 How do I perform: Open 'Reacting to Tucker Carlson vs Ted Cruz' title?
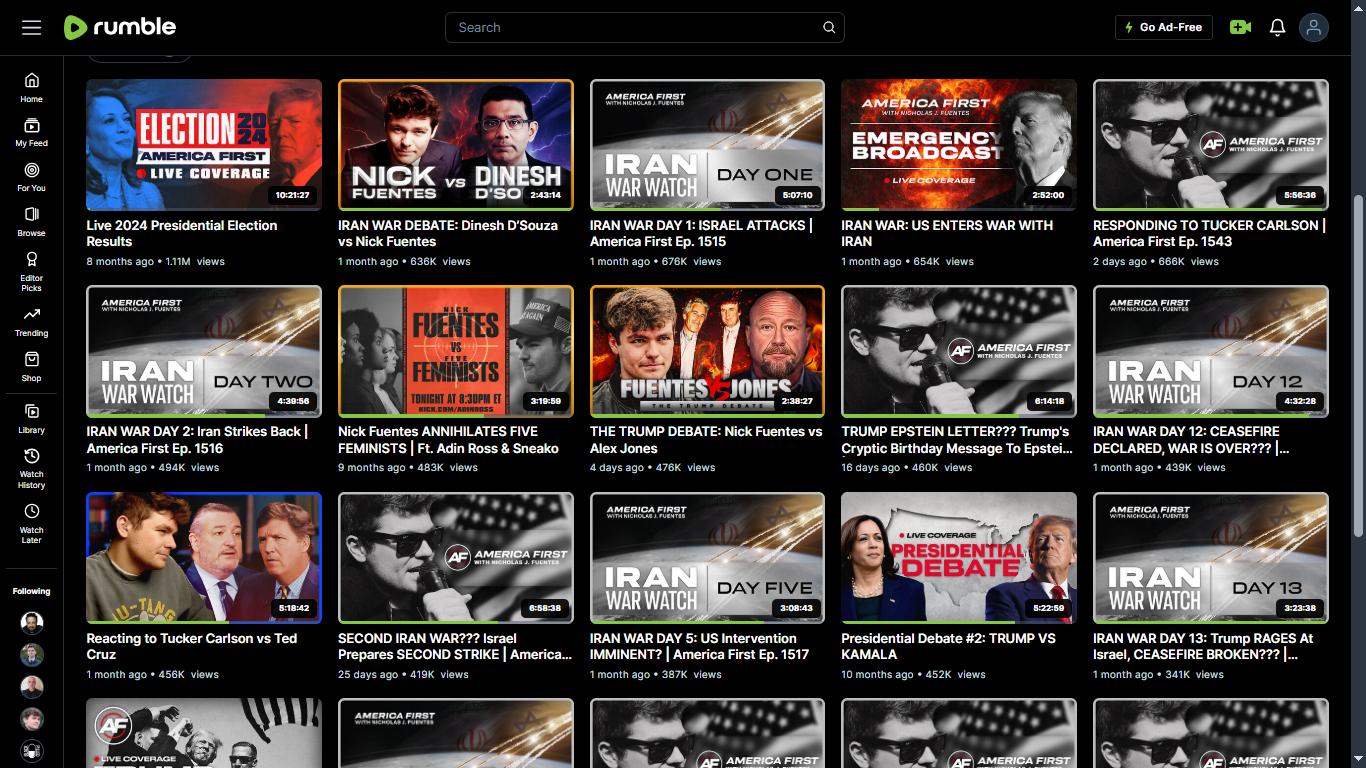[x=192, y=646]
